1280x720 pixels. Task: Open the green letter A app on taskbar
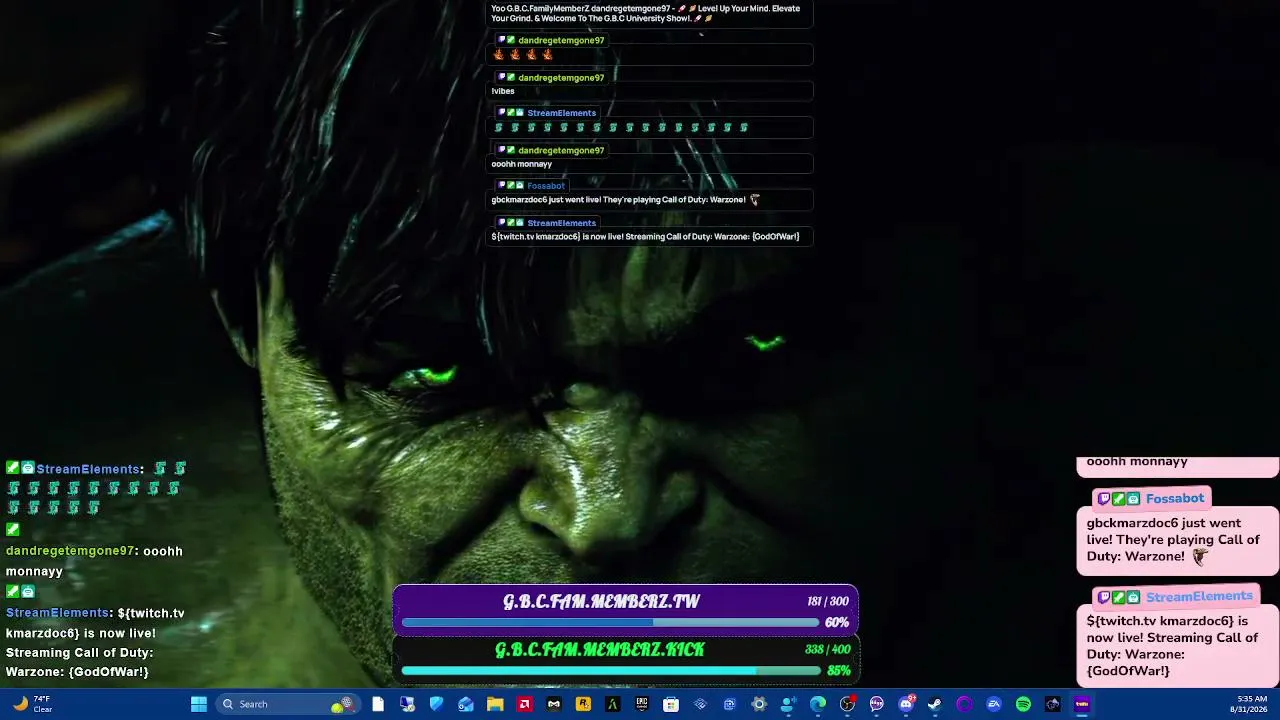(612, 704)
